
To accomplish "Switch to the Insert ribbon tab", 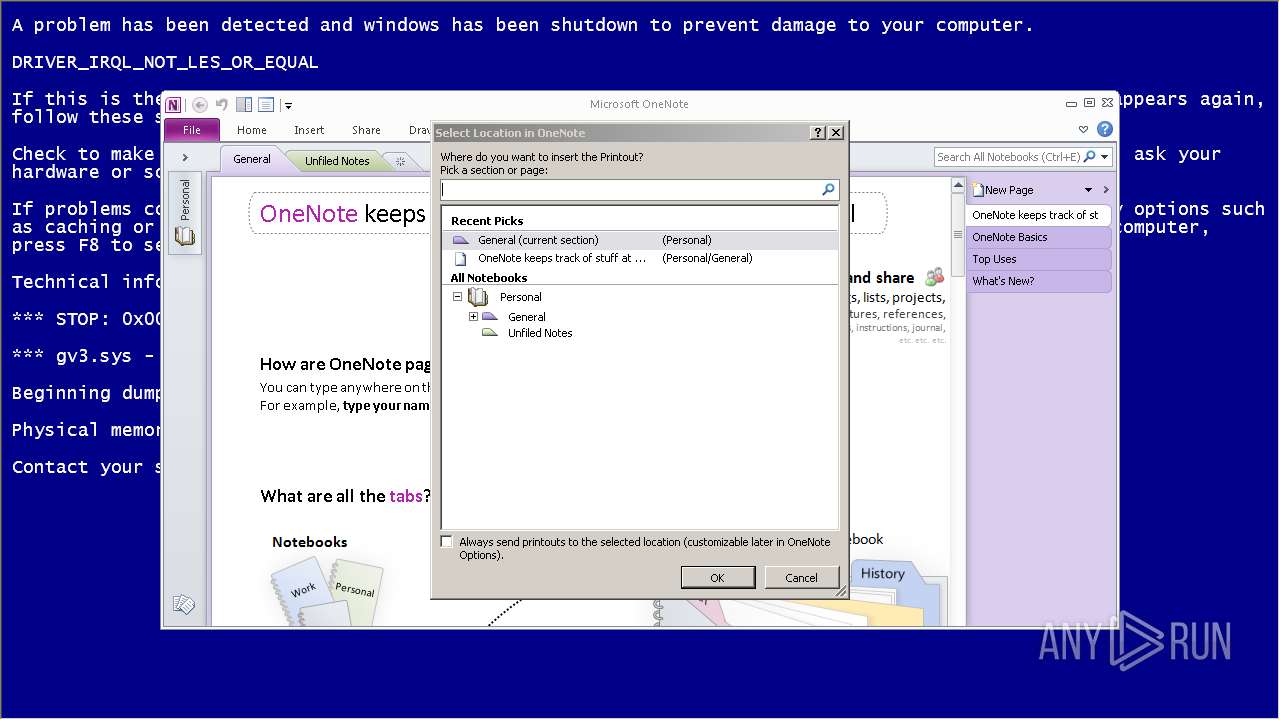I will (x=309, y=130).
